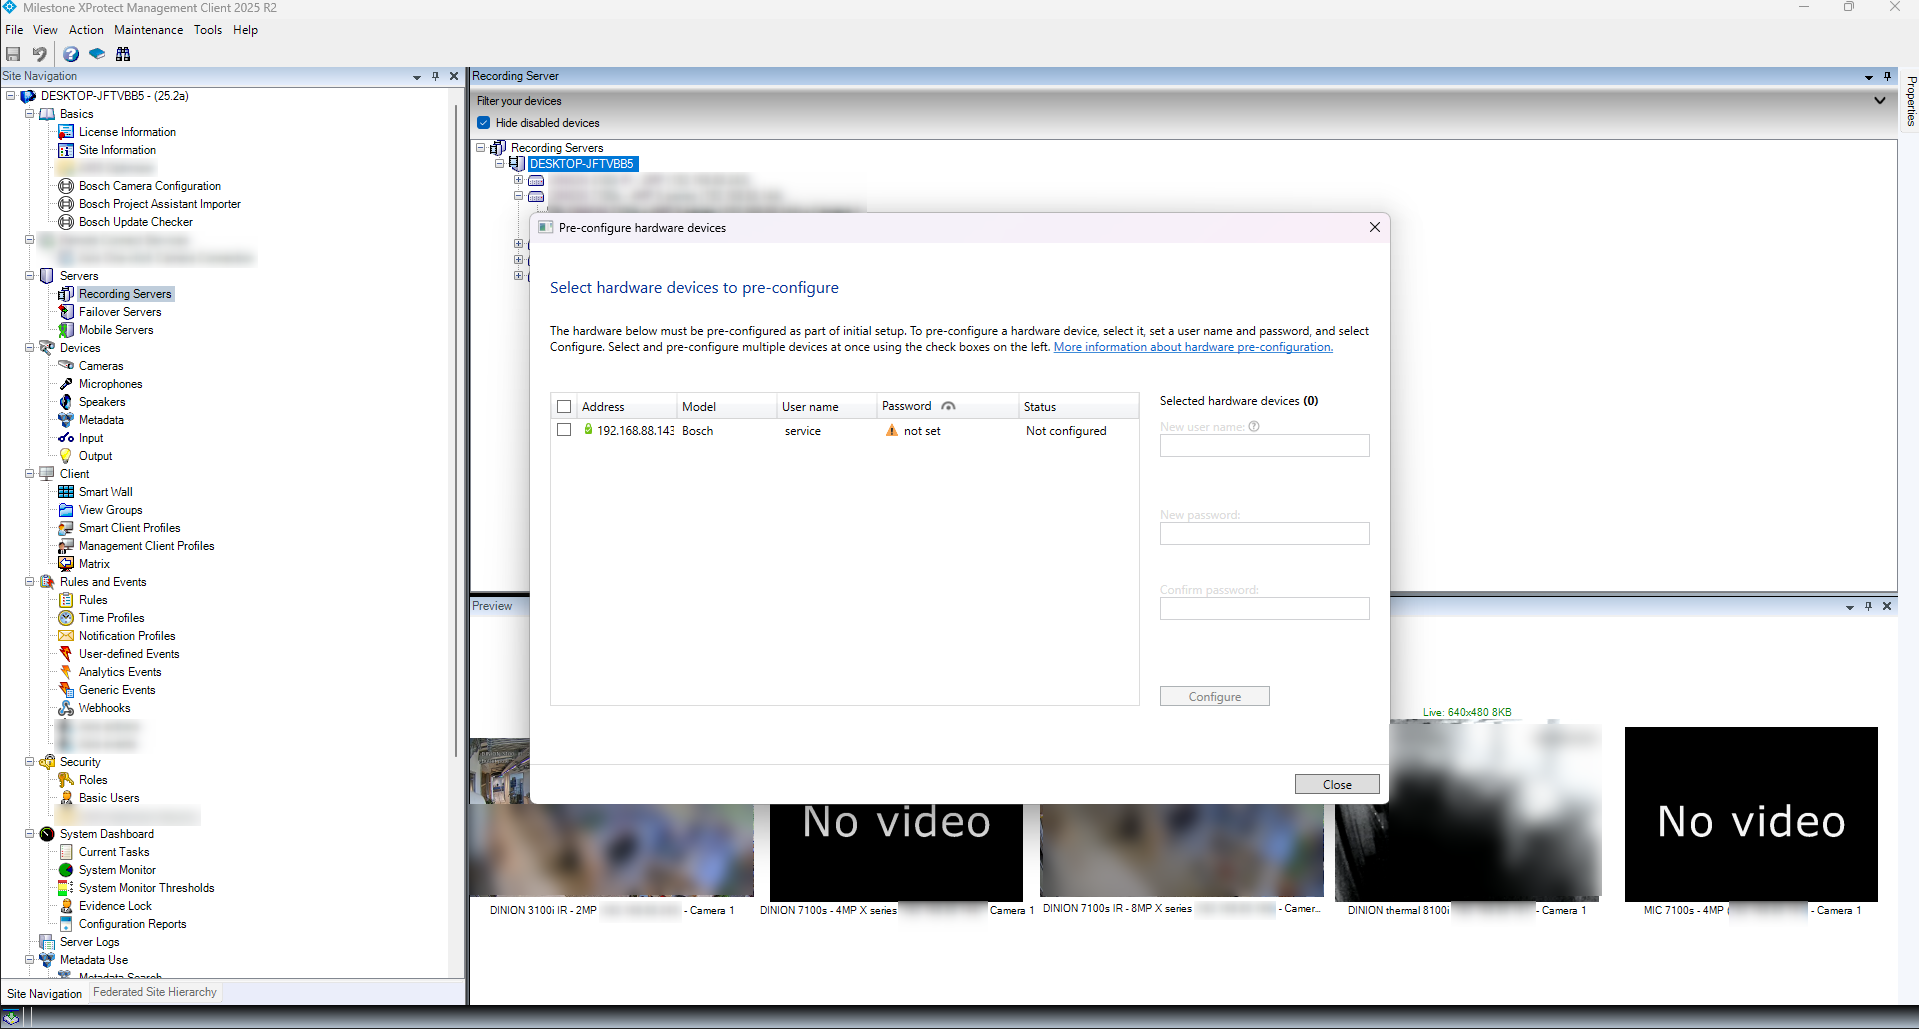Open the Tools menu

[208, 30]
